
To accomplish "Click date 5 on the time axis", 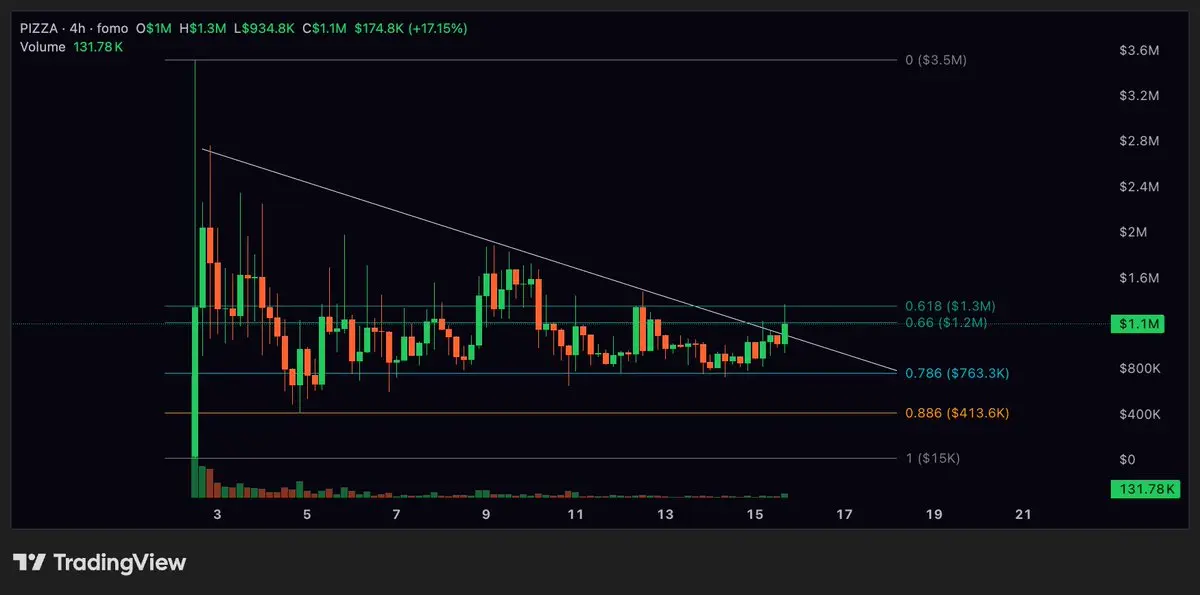I will (x=307, y=514).
